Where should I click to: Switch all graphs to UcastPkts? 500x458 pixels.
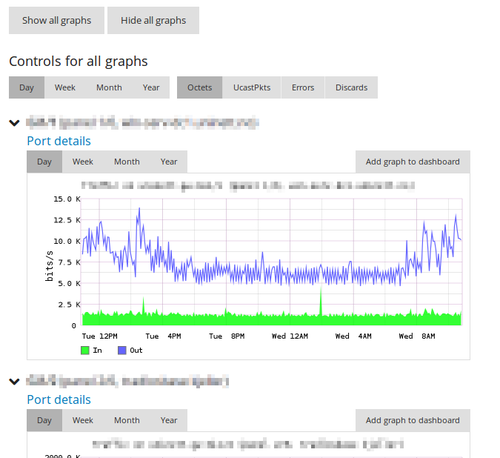tap(252, 87)
